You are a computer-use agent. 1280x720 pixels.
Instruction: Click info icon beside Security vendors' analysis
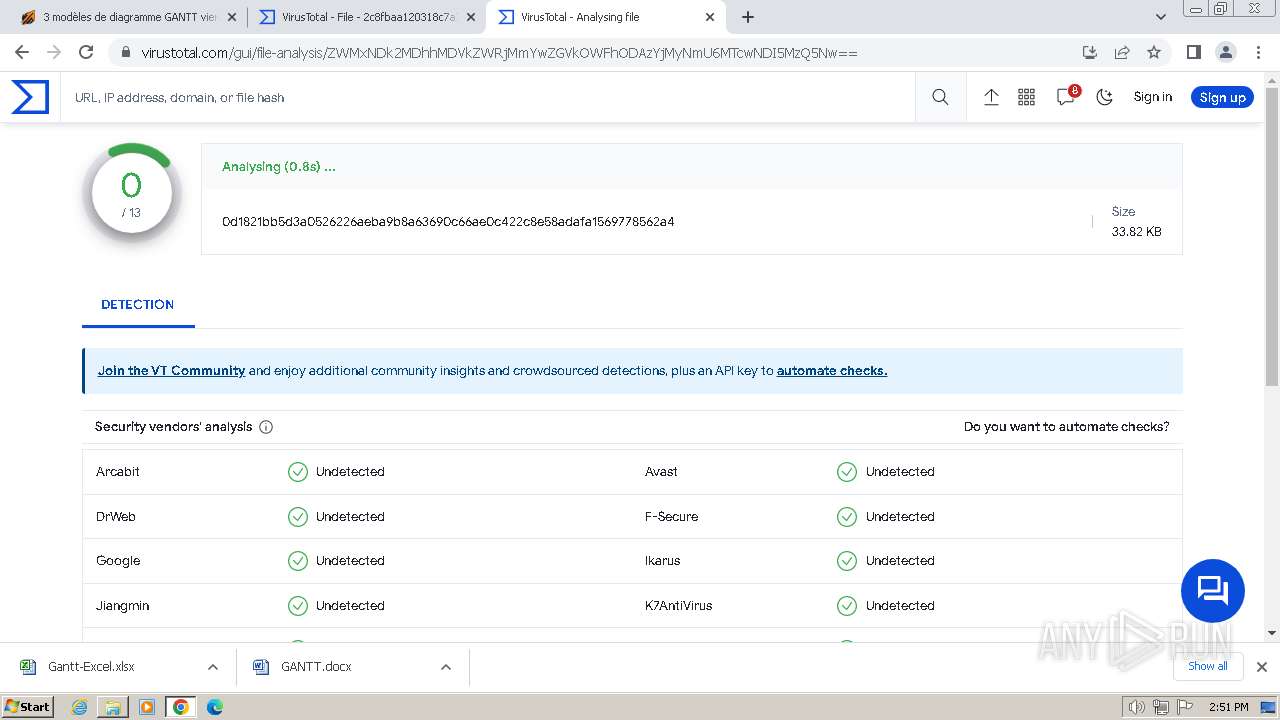click(266, 427)
